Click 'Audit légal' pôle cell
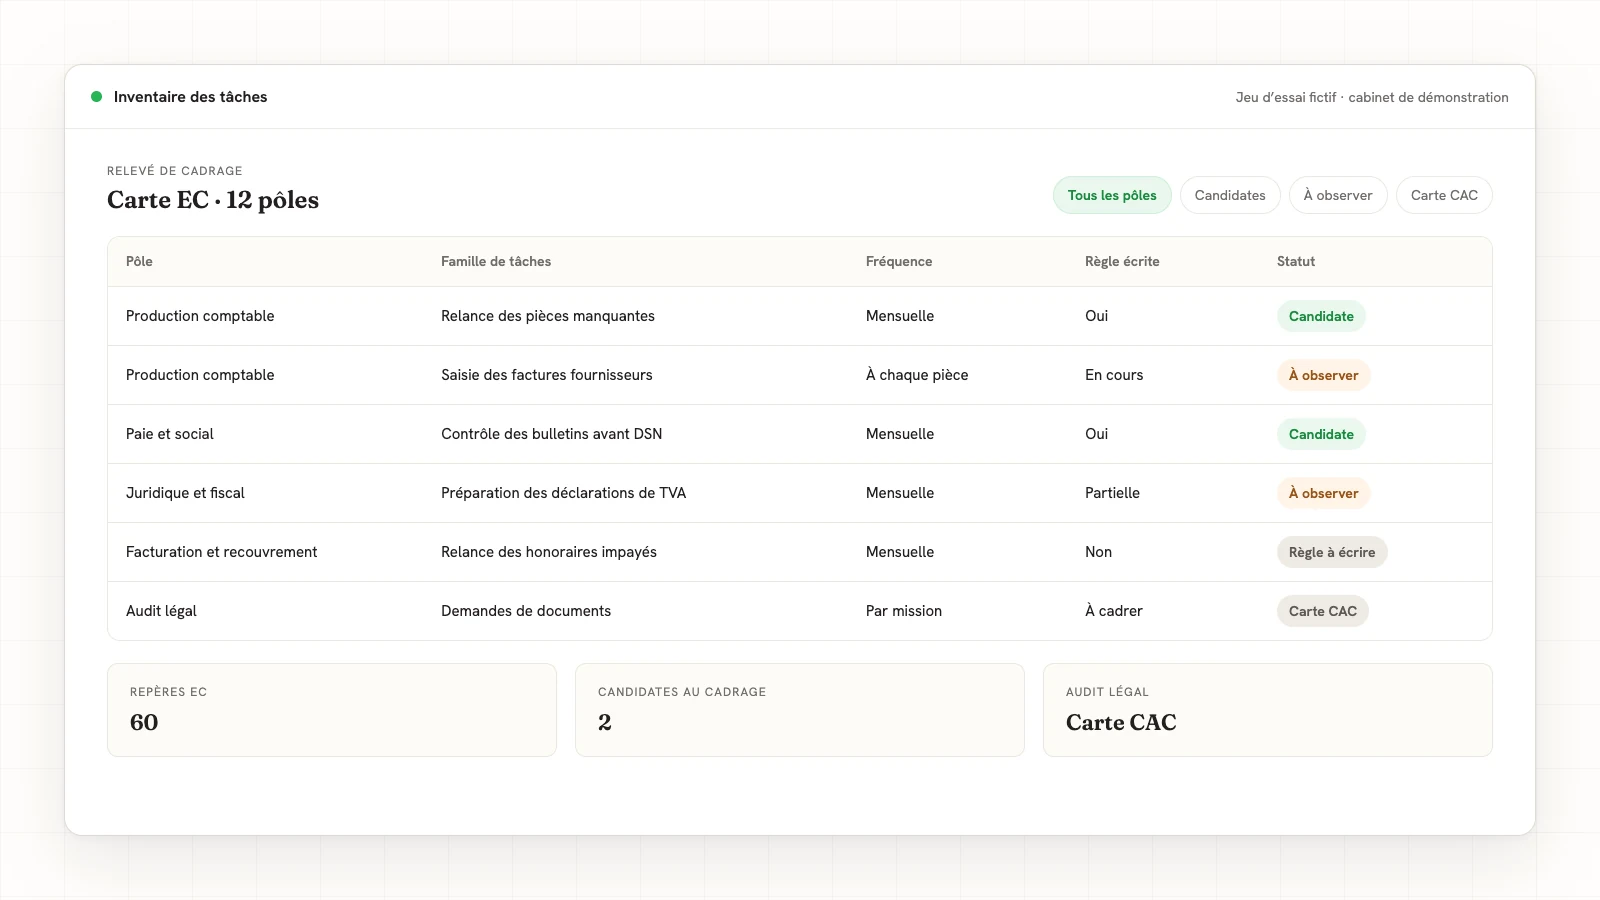 [161, 611]
